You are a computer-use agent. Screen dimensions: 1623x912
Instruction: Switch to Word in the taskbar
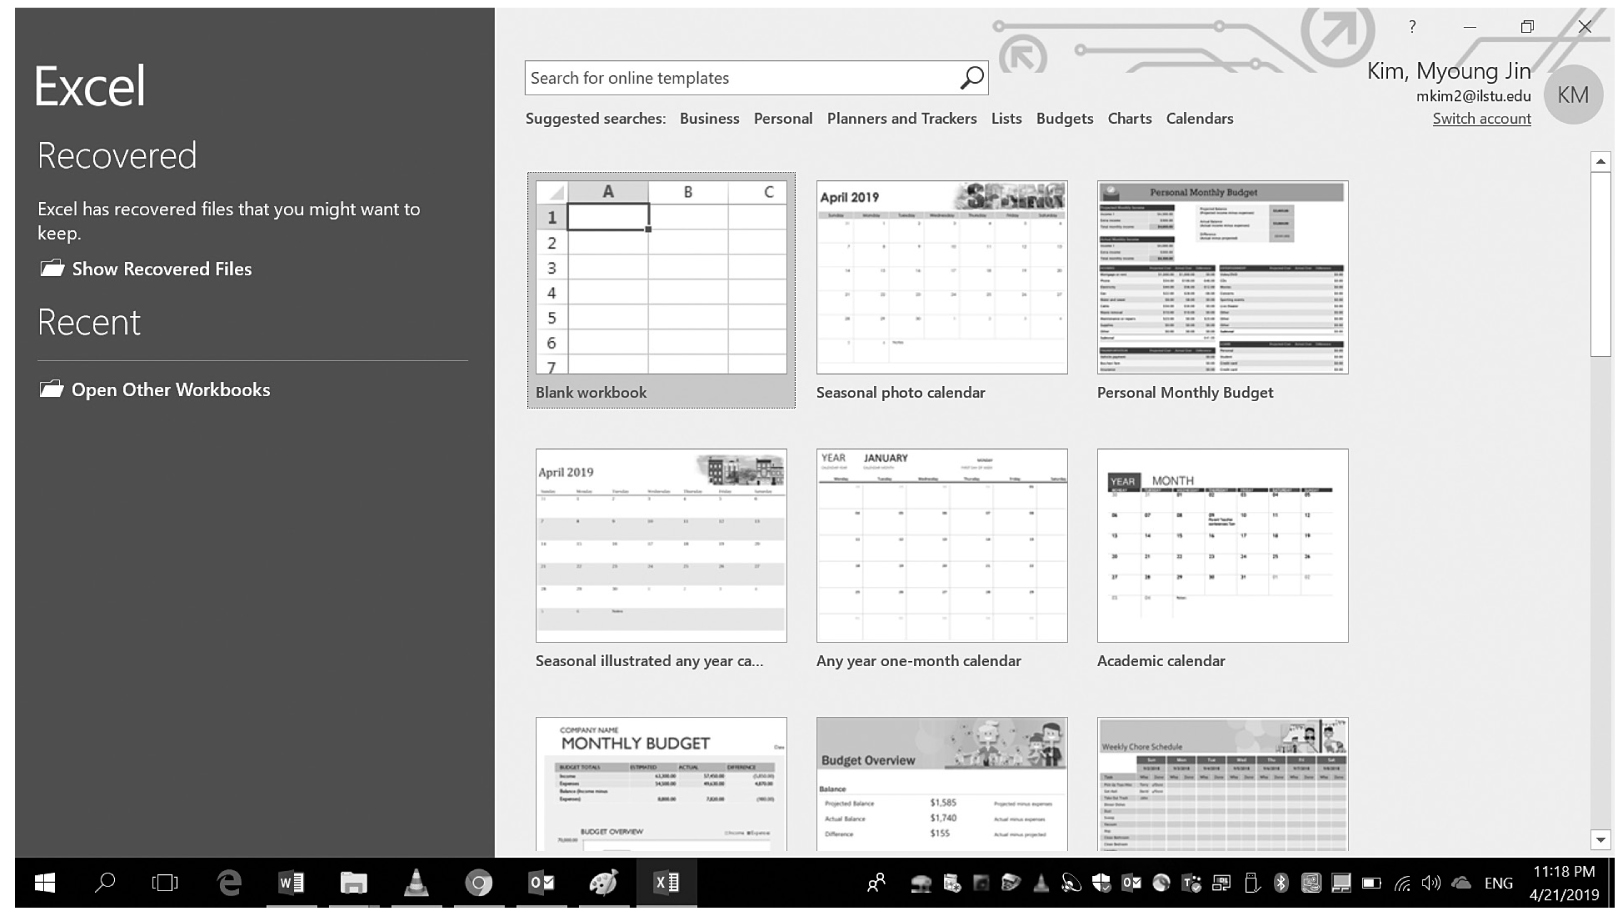click(x=291, y=883)
